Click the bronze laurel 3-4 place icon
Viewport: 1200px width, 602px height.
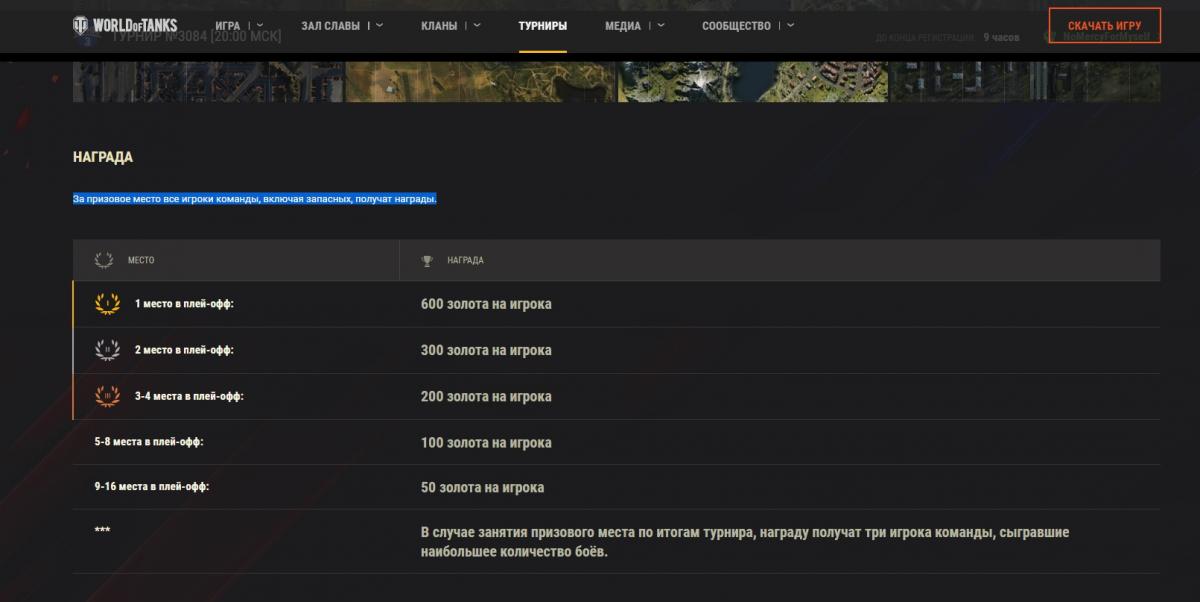tap(107, 396)
